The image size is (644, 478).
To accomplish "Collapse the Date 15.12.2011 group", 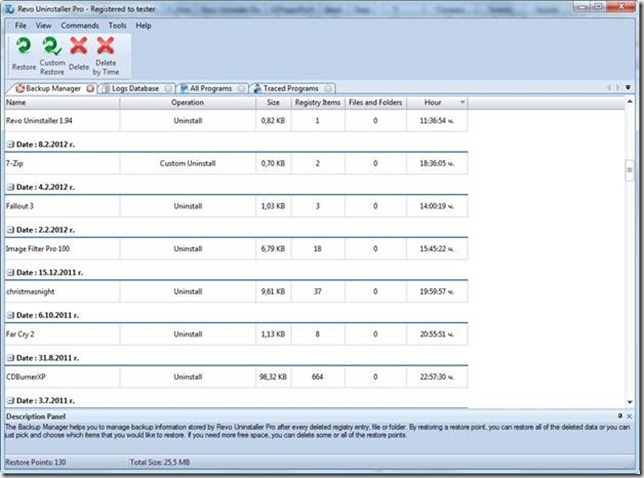I will click(x=10, y=271).
